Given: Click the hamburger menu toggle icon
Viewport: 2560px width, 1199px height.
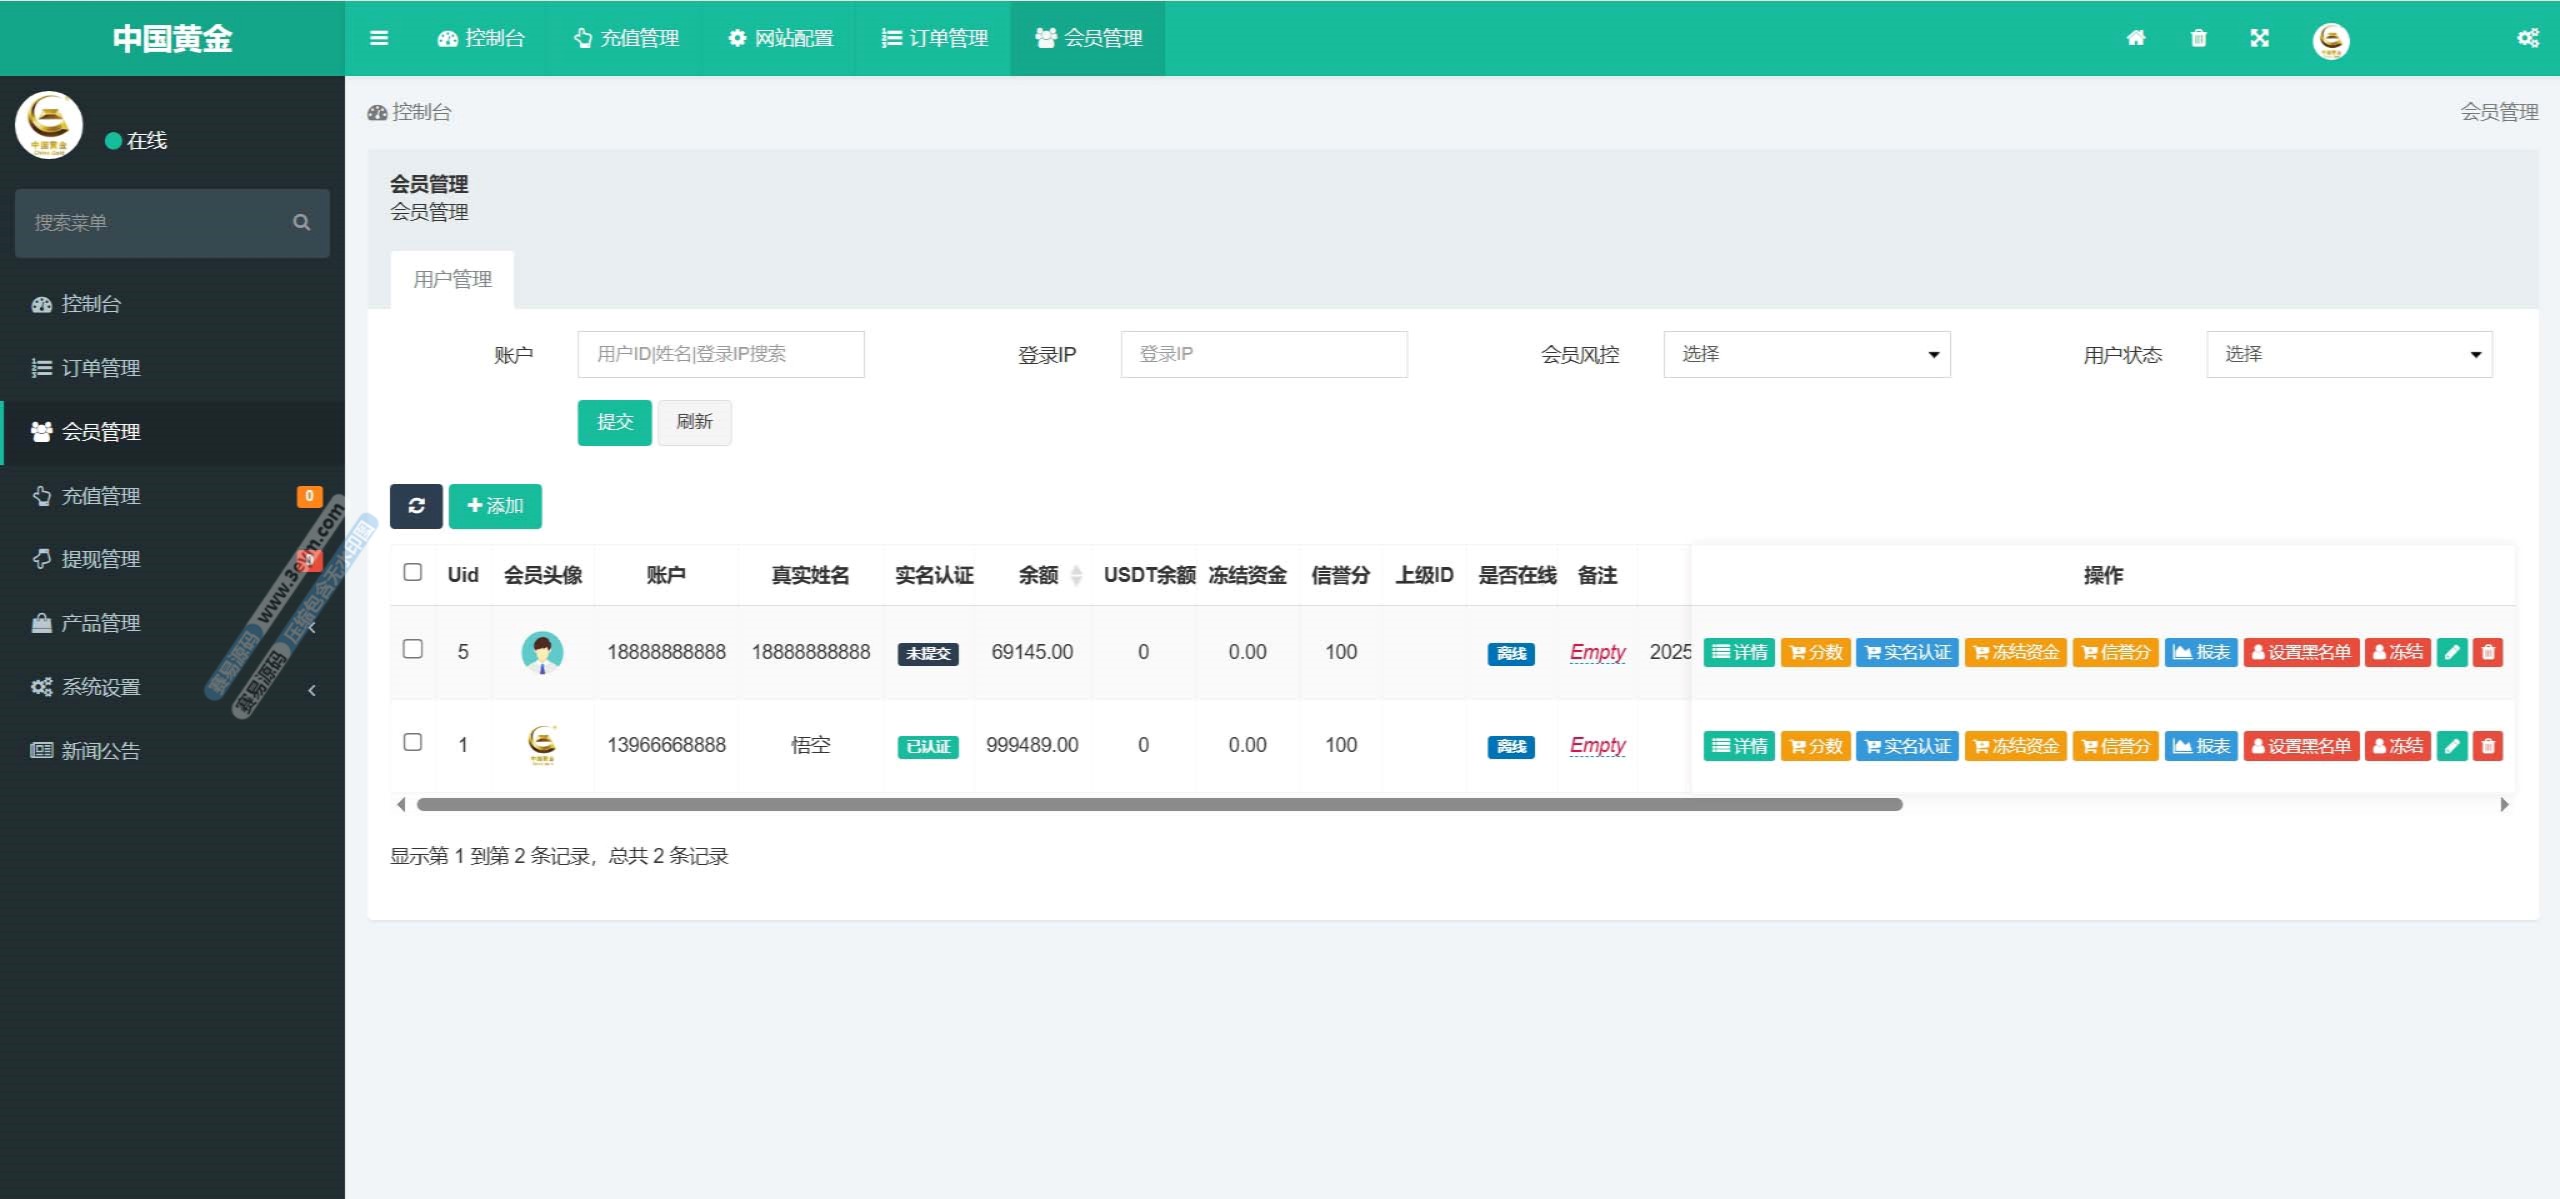Looking at the screenshot, I should 378,38.
